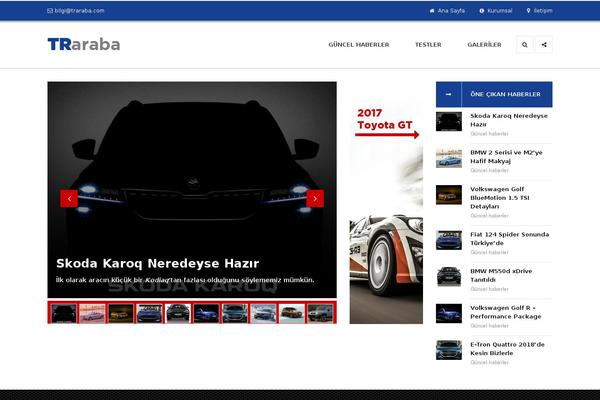Click the home icon beside Ana Sayfa

[x=432, y=11]
